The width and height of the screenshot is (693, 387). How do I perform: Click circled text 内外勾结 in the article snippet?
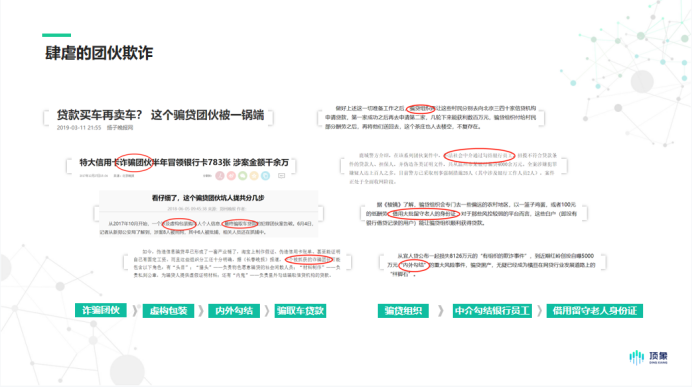pyautogui.click(x=413, y=266)
